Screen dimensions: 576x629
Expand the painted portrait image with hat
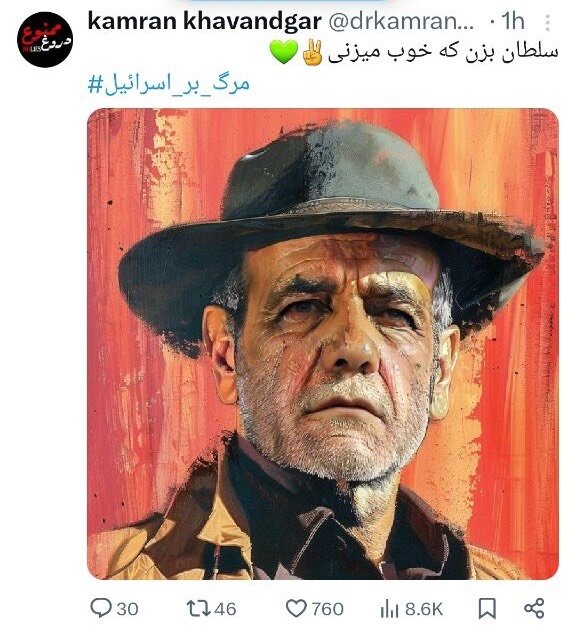click(x=323, y=344)
